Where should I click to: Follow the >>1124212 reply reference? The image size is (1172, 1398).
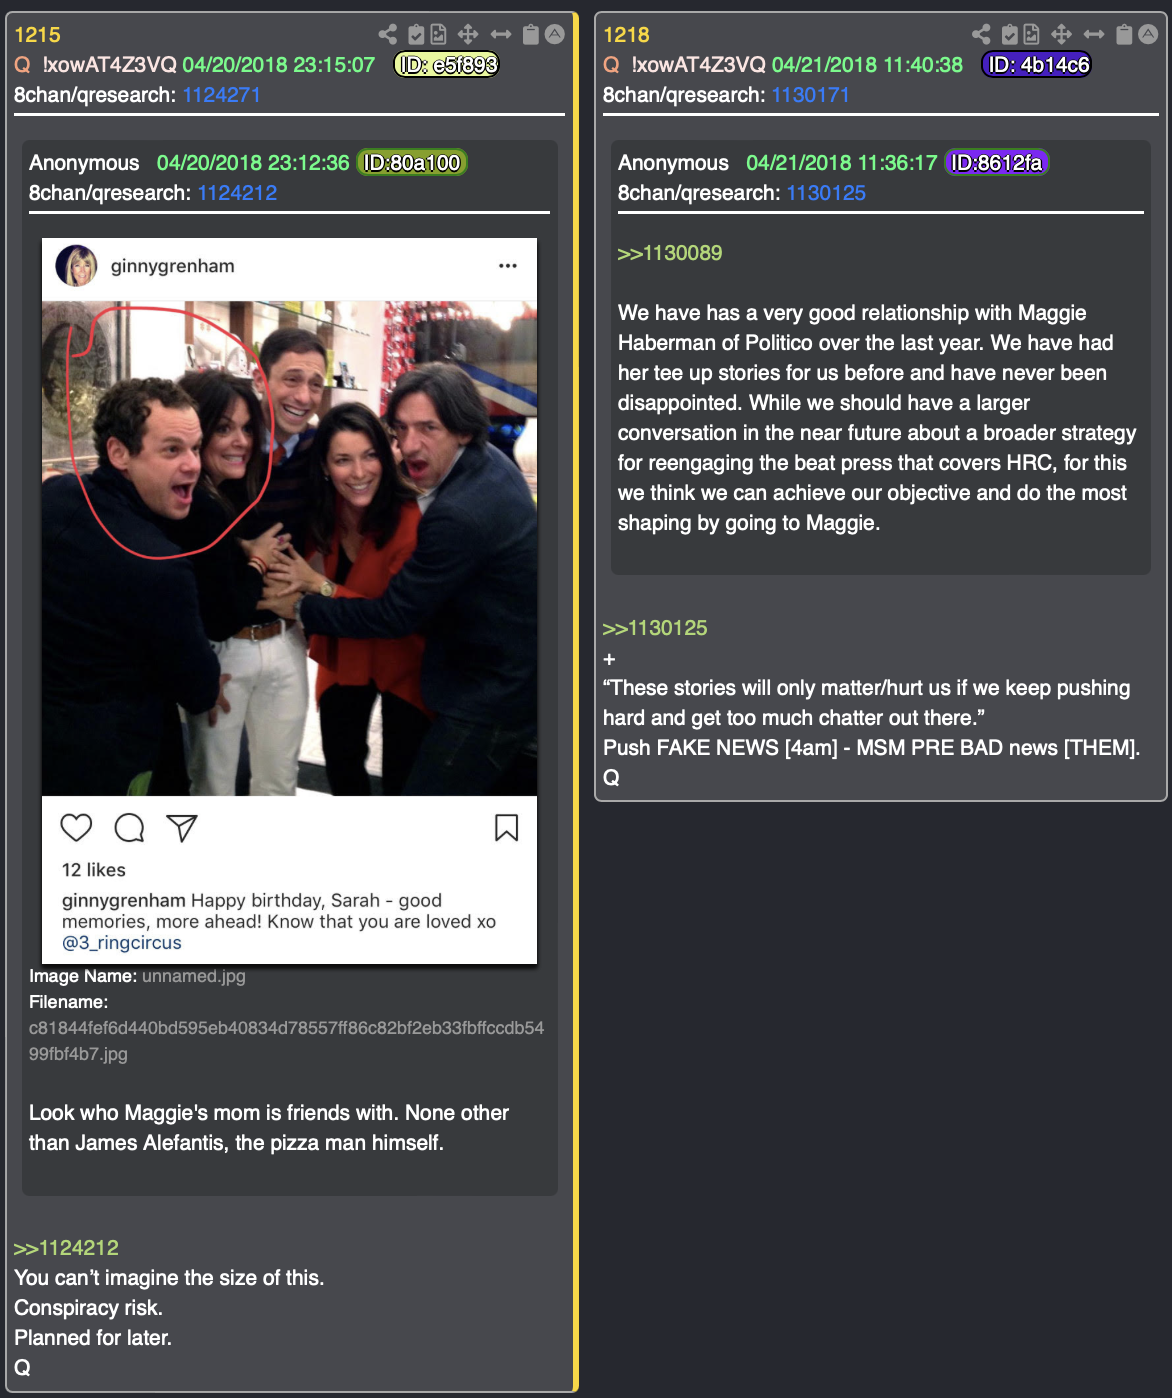[x=66, y=1248]
